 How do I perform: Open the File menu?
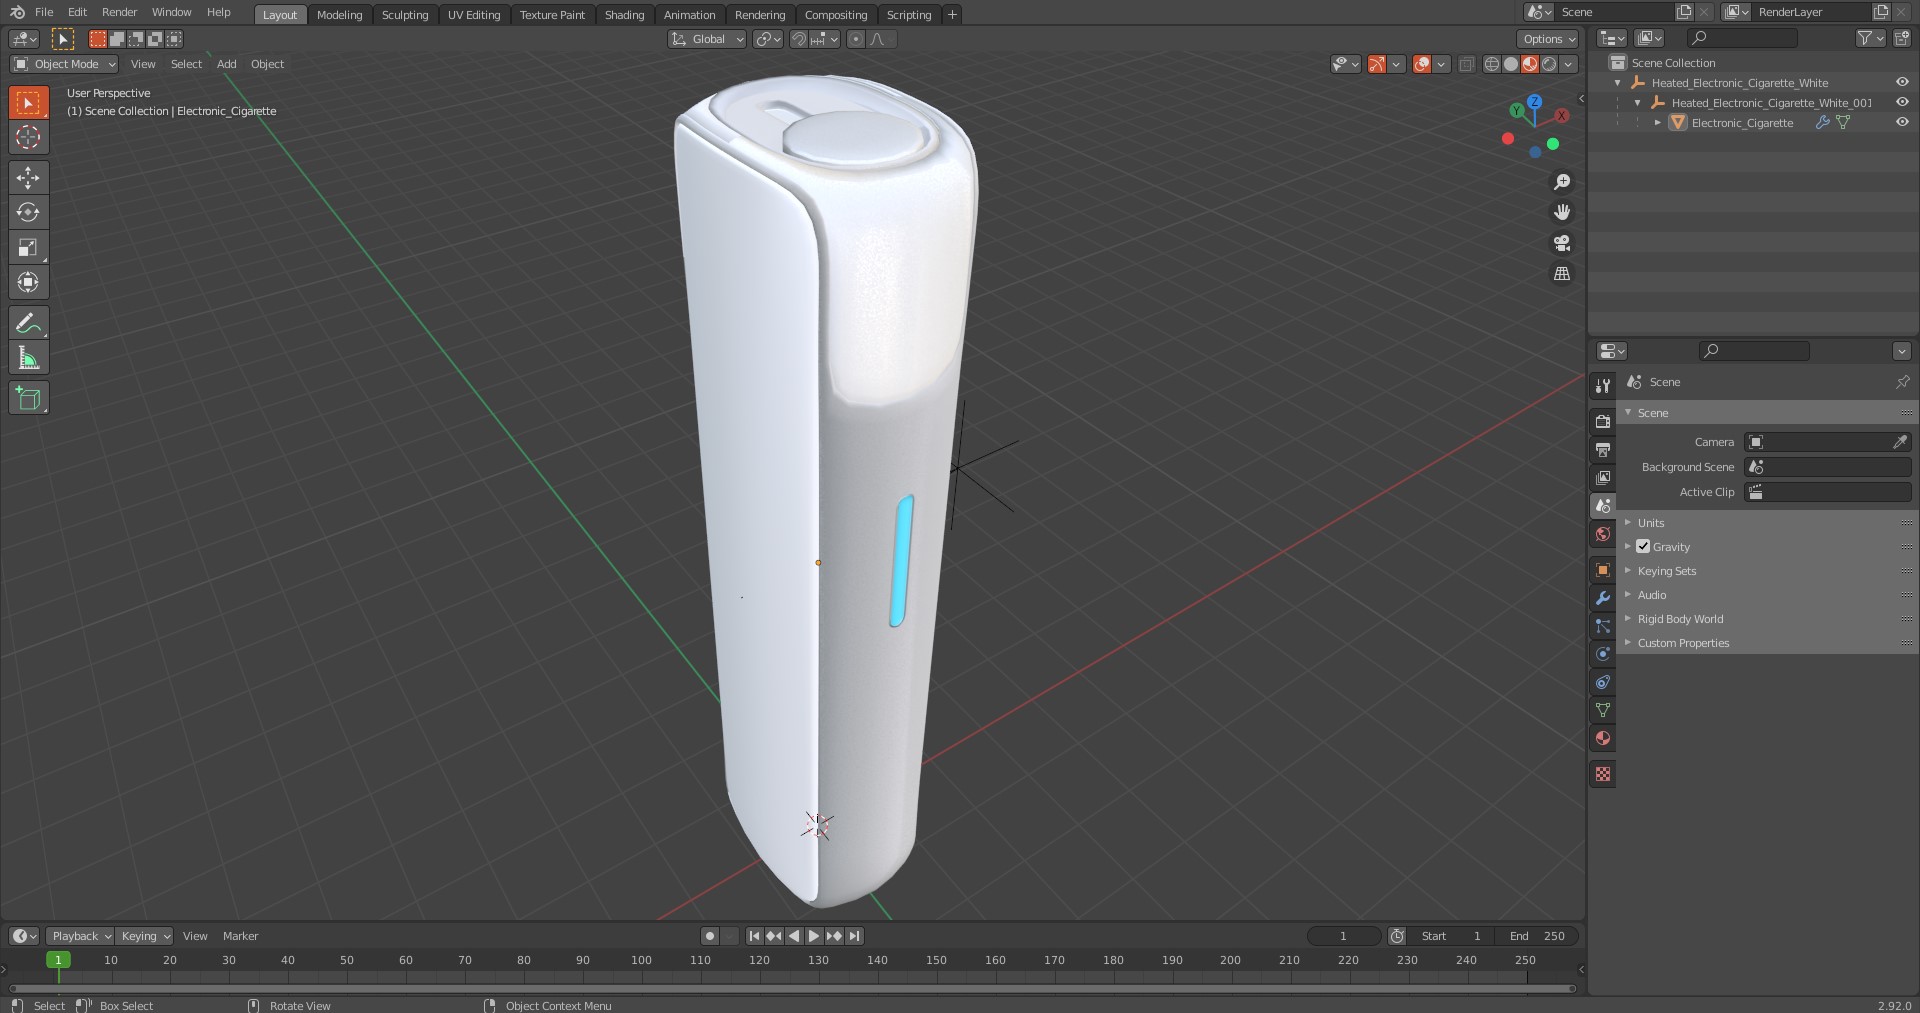(x=44, y=12)
